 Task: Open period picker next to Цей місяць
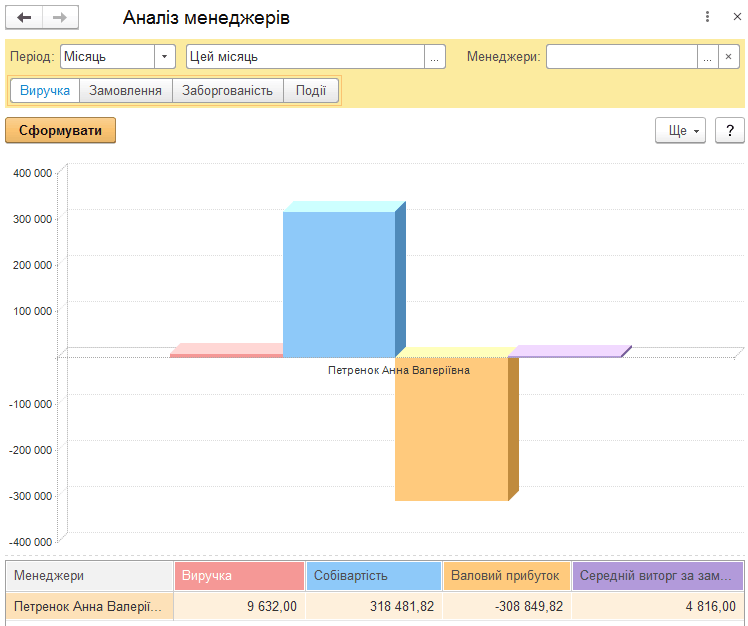pos(435,57)
